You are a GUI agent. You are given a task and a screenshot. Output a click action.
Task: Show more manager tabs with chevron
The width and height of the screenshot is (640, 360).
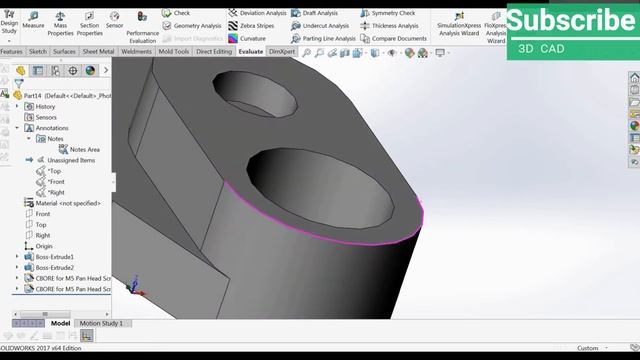point(106,70)
